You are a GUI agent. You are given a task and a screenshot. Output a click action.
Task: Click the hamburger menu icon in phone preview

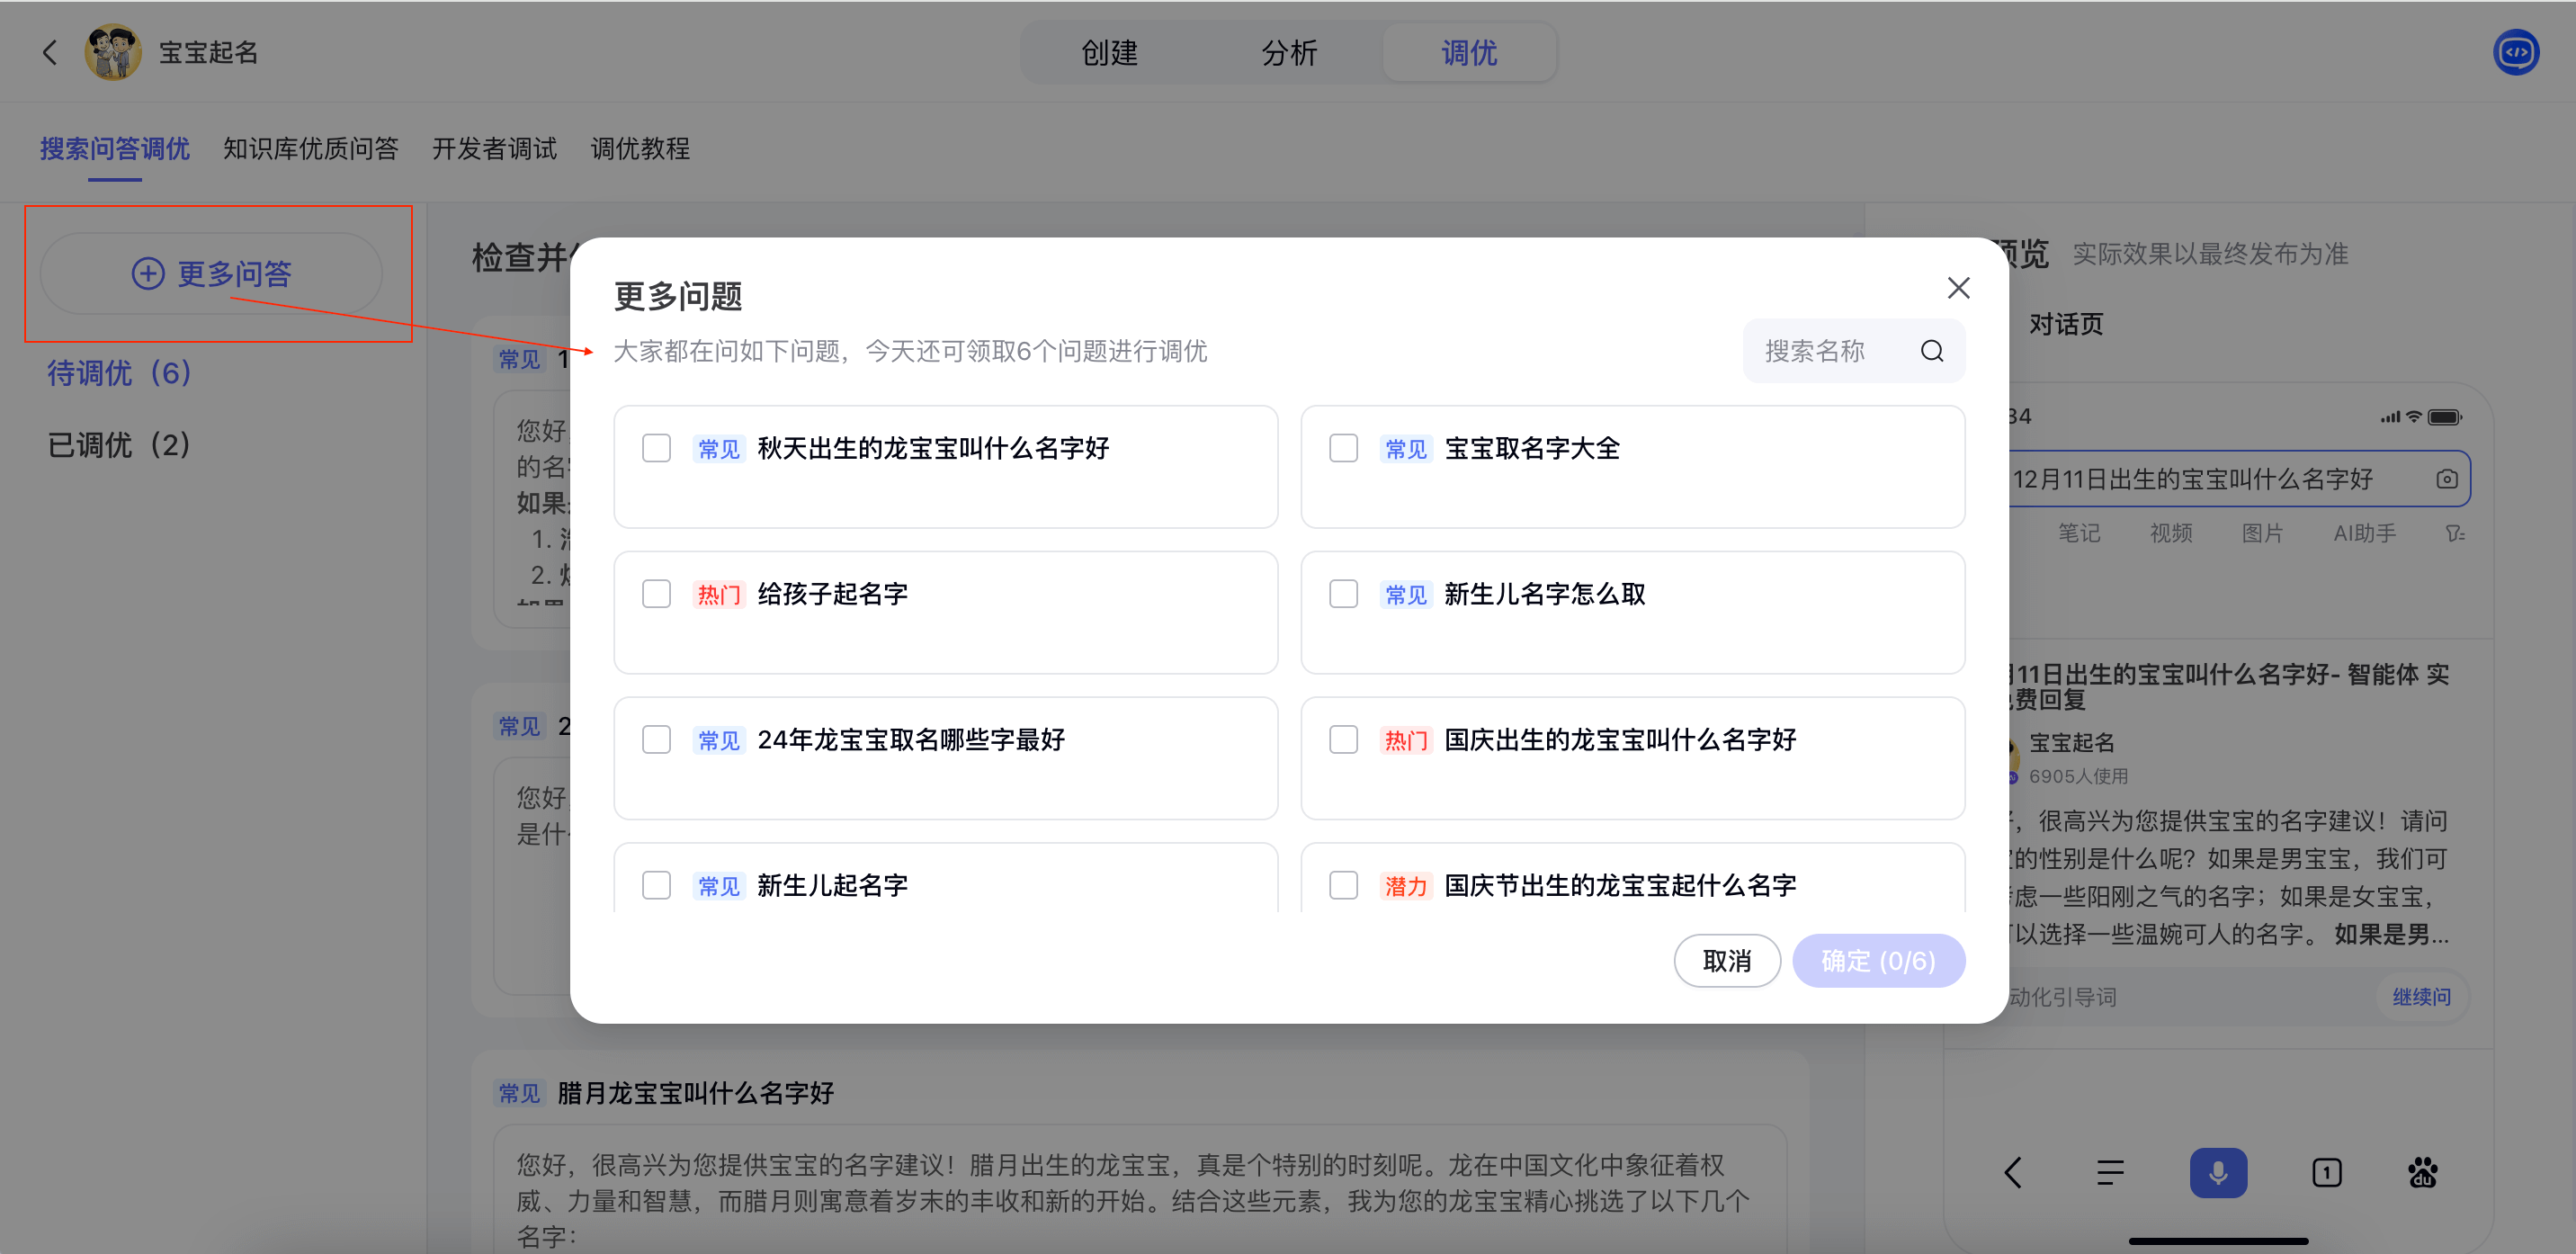tap(2110, 1172)
